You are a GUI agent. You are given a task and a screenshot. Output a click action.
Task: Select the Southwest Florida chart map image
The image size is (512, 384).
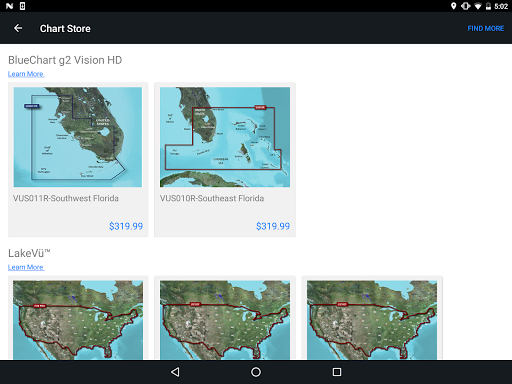(x=78, y=137)
